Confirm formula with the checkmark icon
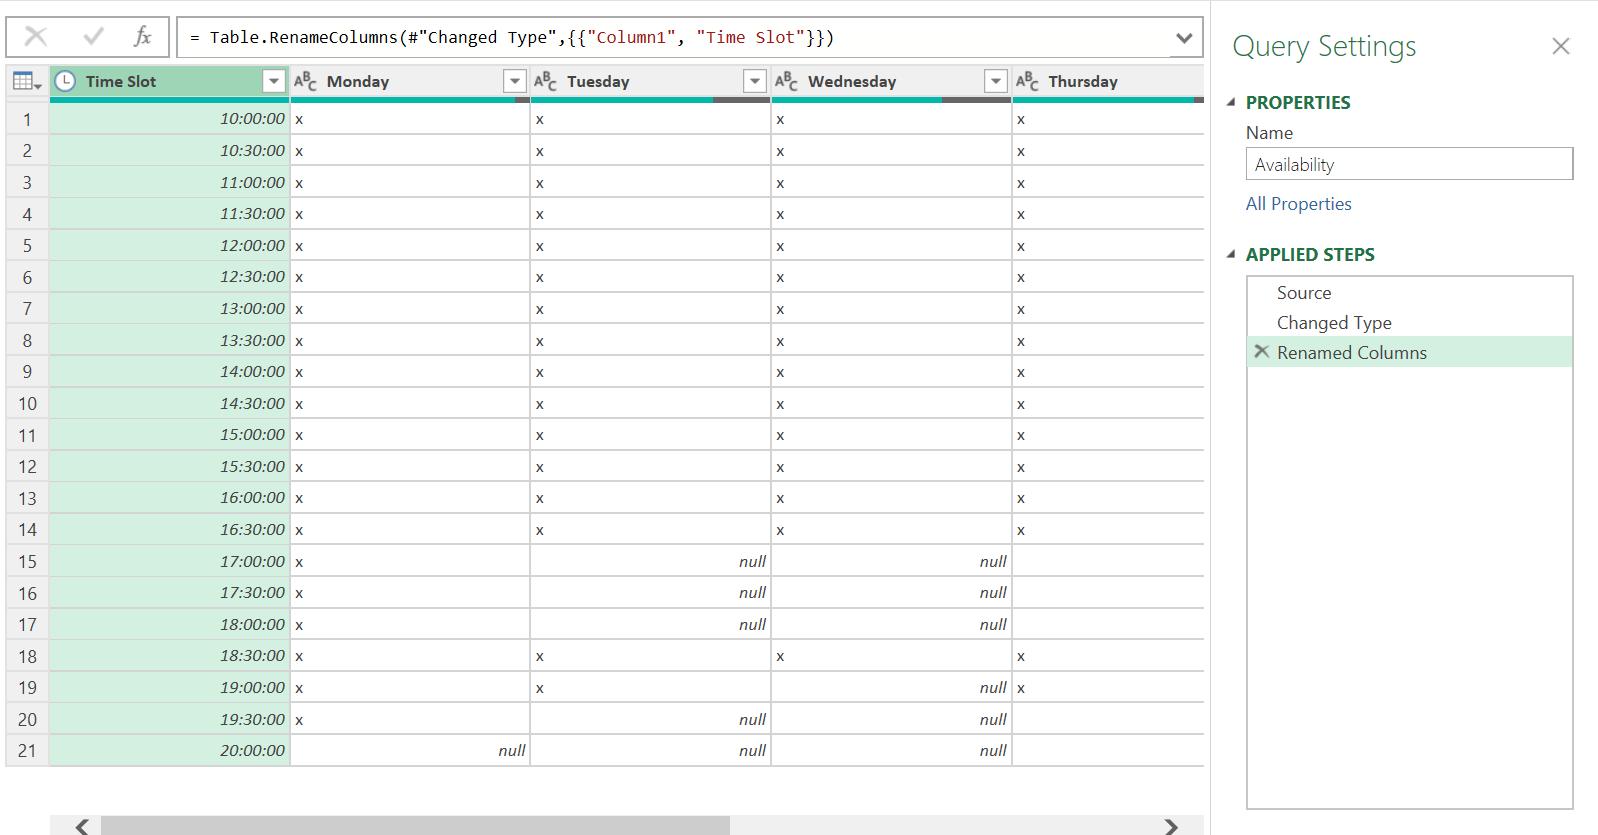Screen dimensions: 1598x835 93,37
